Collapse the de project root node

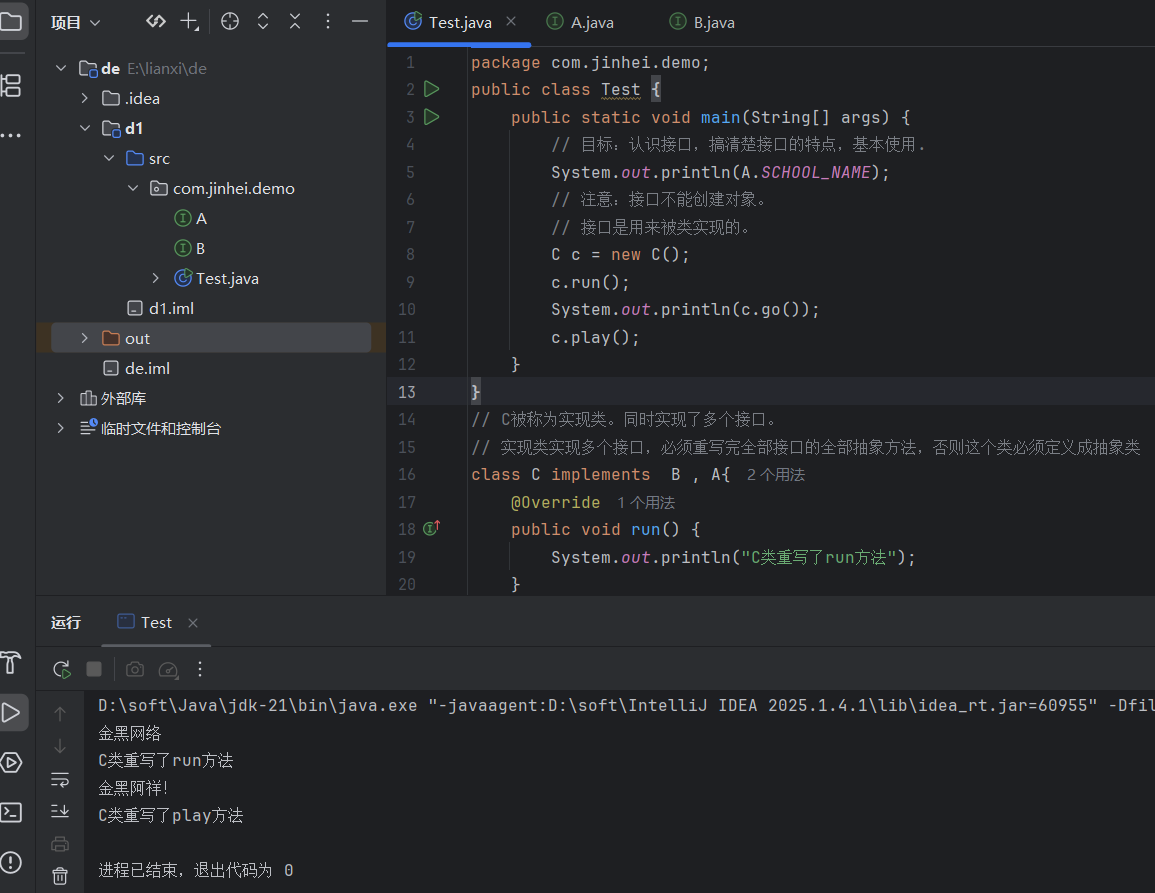click(x=61, y=69)
